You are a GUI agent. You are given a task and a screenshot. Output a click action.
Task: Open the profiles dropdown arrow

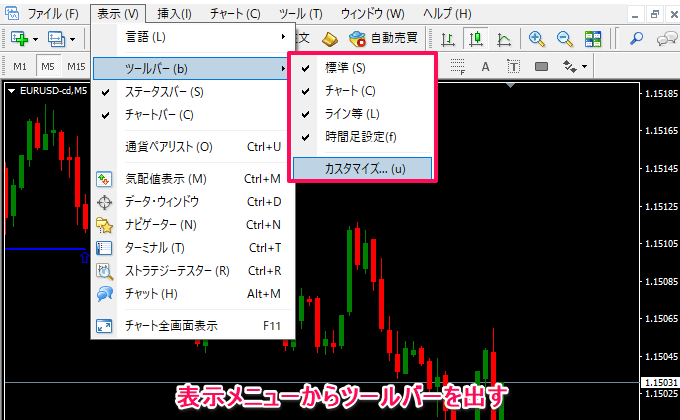pos(72,39)
